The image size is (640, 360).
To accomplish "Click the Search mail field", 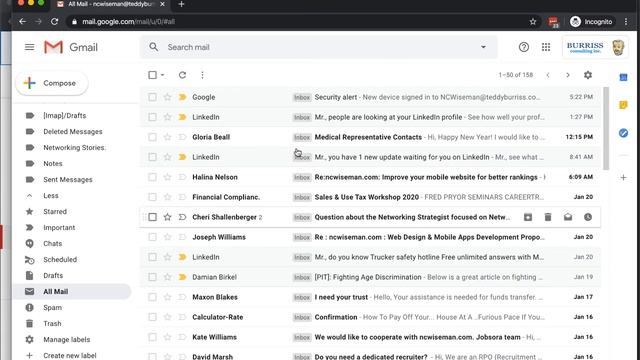I will tap(318, 47).
